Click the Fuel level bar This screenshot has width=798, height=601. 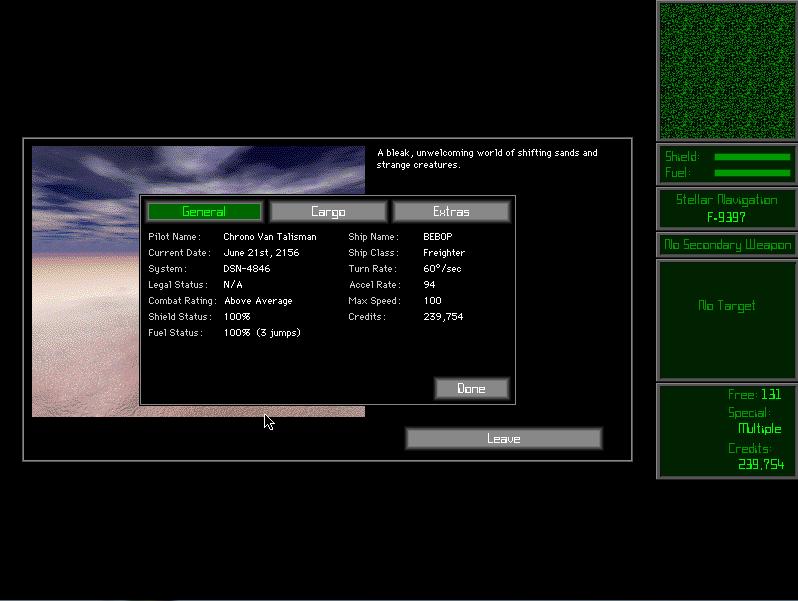pyautogui.click(x=752, y=173)
